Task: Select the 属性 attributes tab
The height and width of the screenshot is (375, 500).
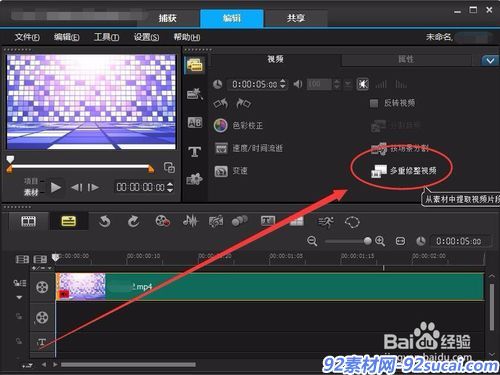Action: (x=406, y=60)
